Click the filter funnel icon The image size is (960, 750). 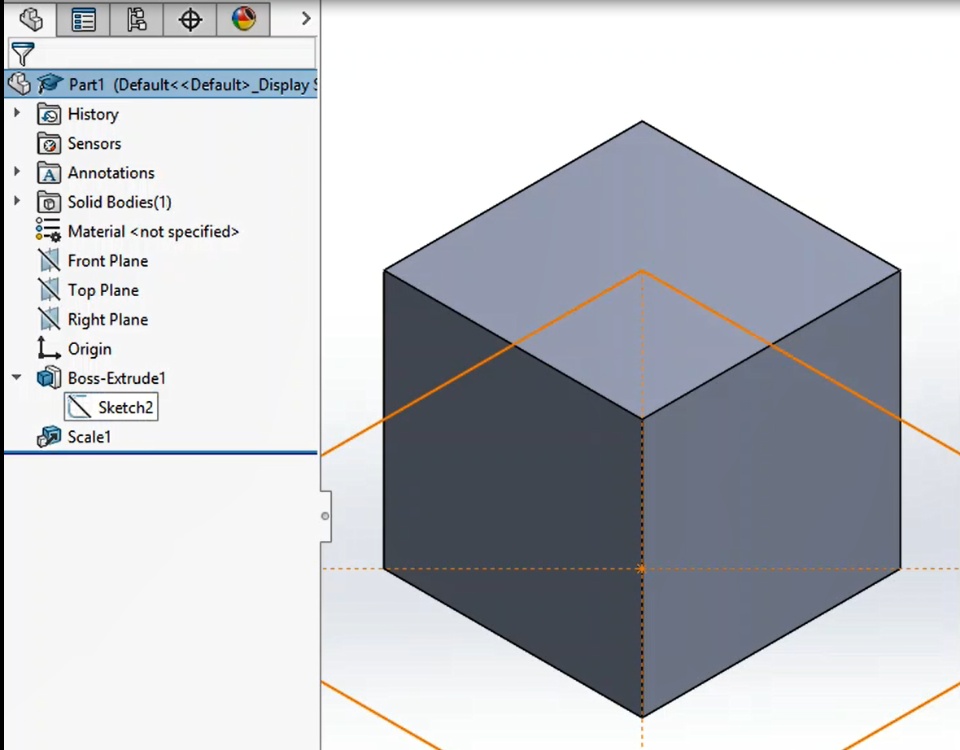[x=23, y=54]
